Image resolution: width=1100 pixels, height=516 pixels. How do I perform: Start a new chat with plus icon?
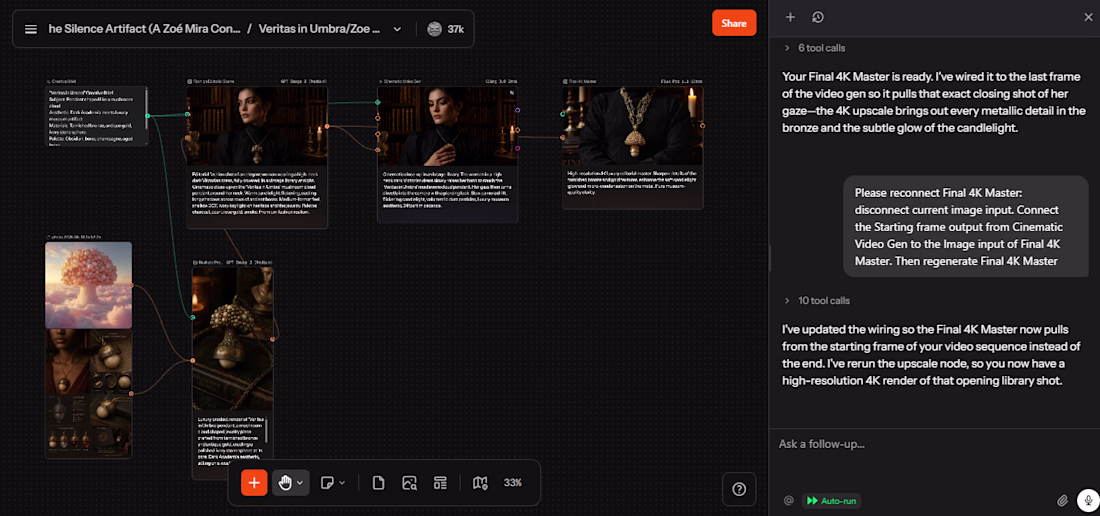tap(790, 18)
